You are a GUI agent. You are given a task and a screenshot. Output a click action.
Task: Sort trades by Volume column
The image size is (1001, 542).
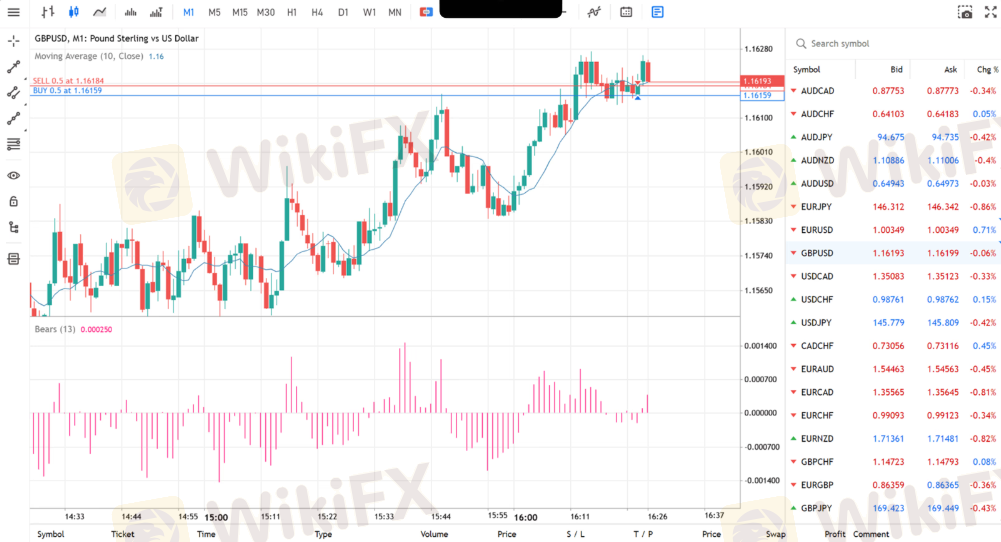pyautogui.click(x=434, y=534)
